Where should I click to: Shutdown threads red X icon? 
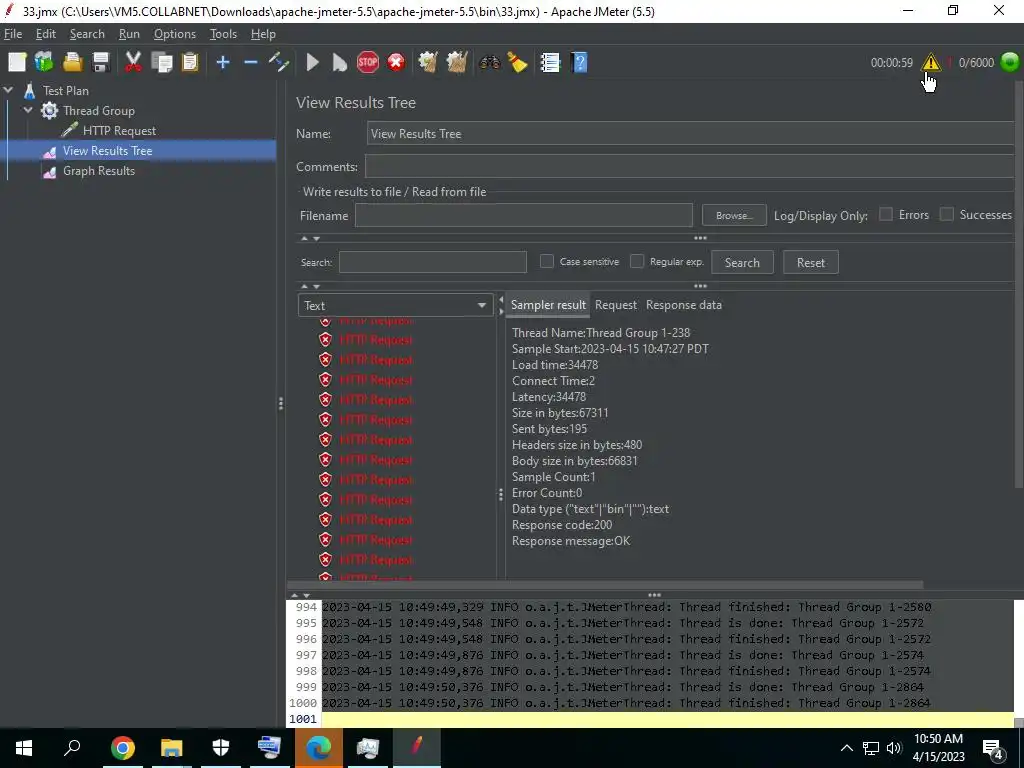[396, 63]
